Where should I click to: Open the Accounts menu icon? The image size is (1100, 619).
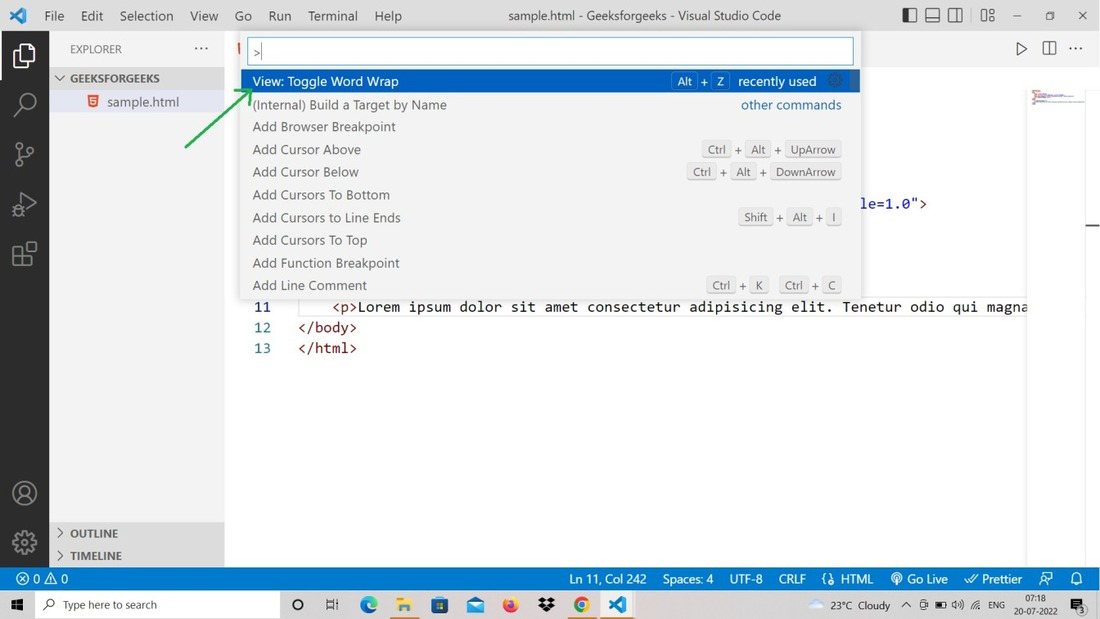[24, 493]
